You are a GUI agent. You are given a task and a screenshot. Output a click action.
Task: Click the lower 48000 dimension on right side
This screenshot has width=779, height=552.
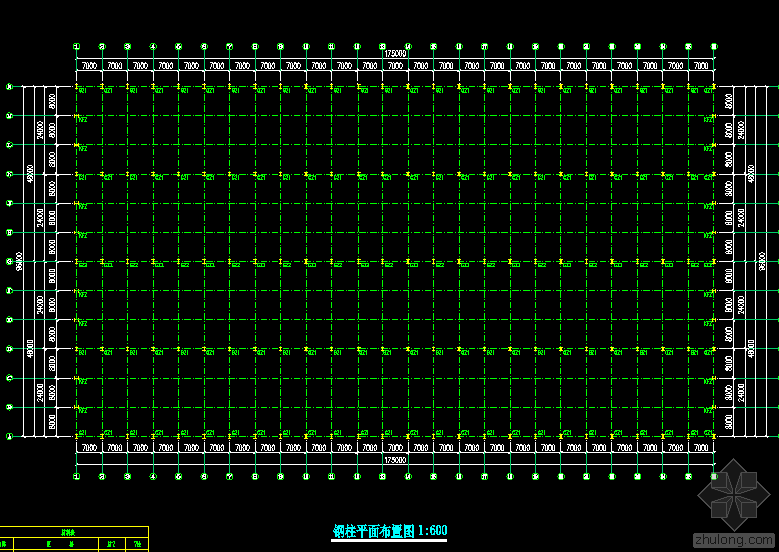pyautogui.click(x=751, y=349)
